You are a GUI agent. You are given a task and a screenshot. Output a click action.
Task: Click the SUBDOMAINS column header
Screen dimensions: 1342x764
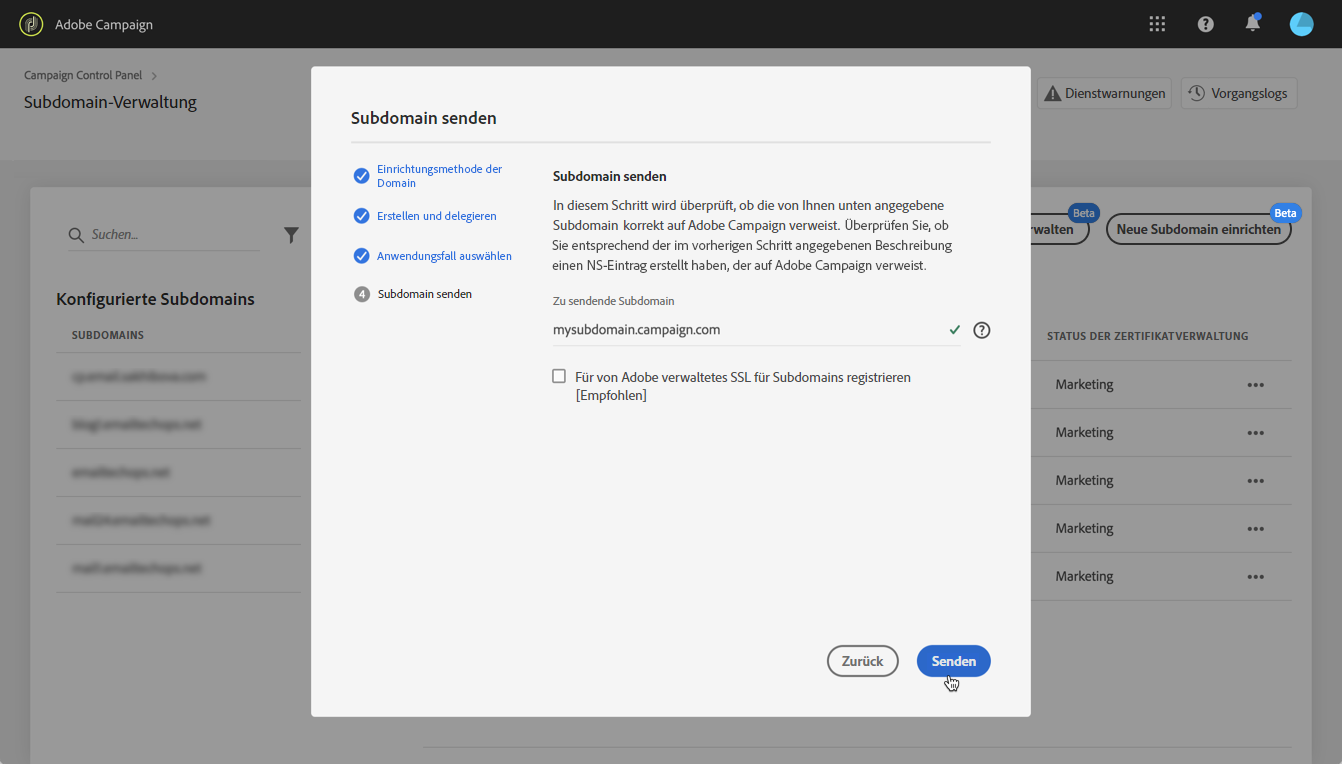click(108, 335)
